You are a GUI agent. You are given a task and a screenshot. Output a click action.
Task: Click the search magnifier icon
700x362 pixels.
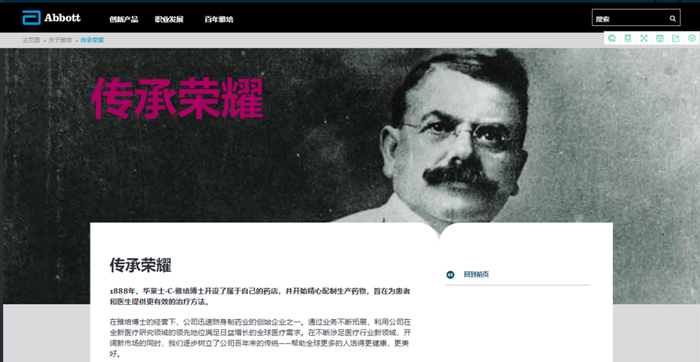point(673,19)
